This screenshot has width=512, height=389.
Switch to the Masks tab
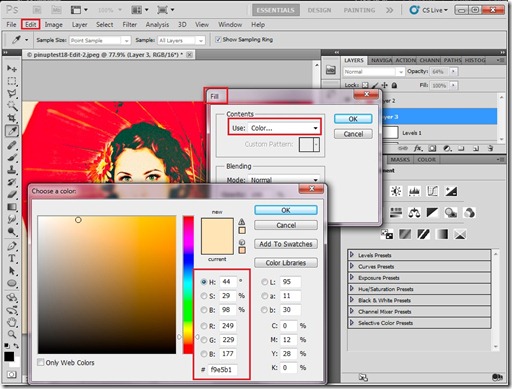click(400, 160)
